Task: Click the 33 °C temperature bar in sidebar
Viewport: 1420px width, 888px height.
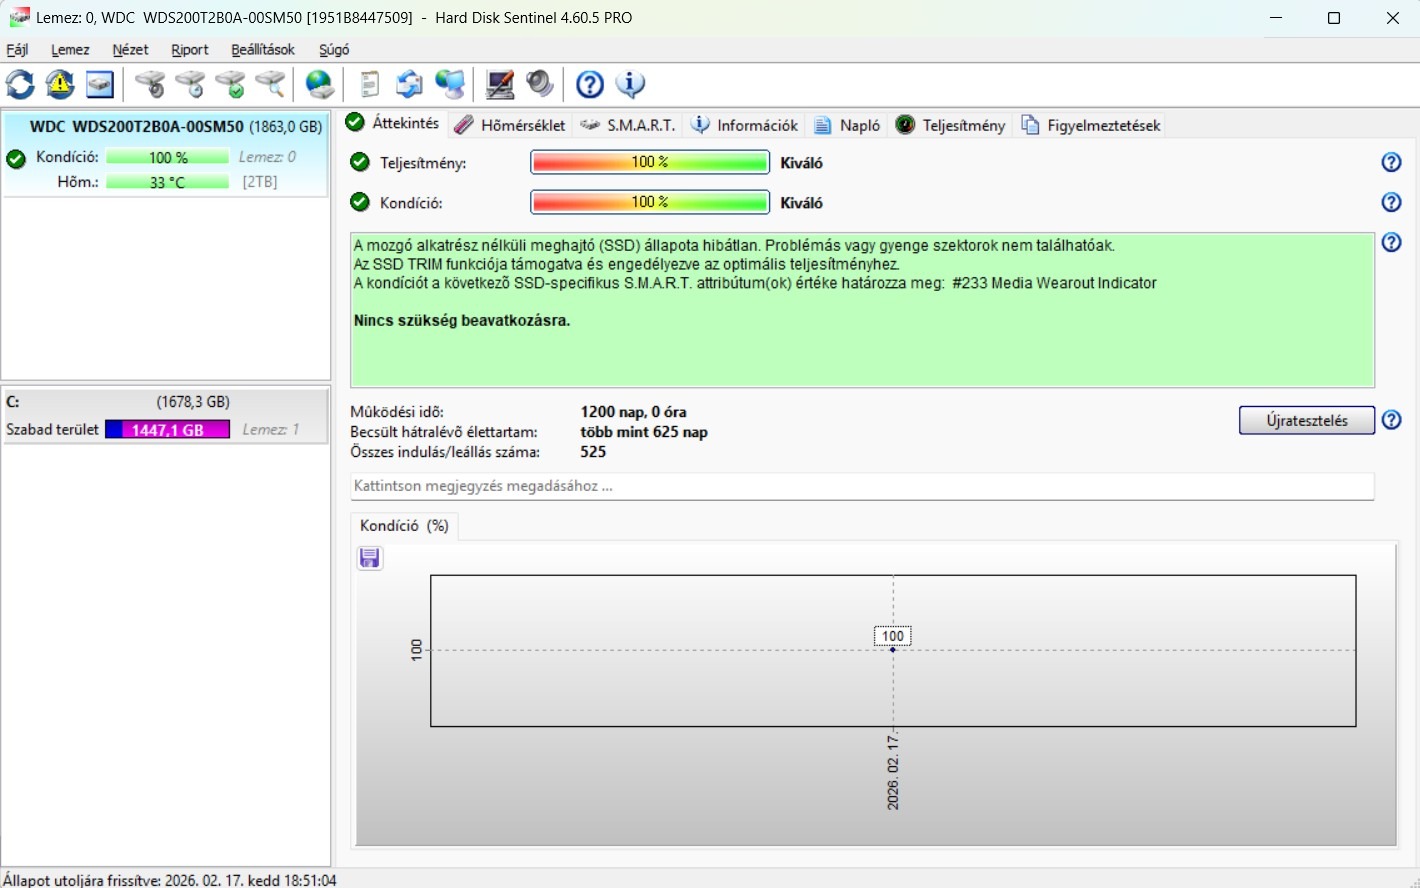Action: [167, 182]
